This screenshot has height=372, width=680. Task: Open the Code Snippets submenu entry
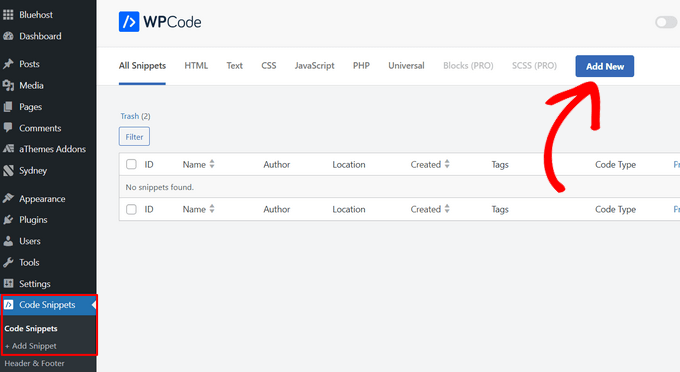coord(31,329)
